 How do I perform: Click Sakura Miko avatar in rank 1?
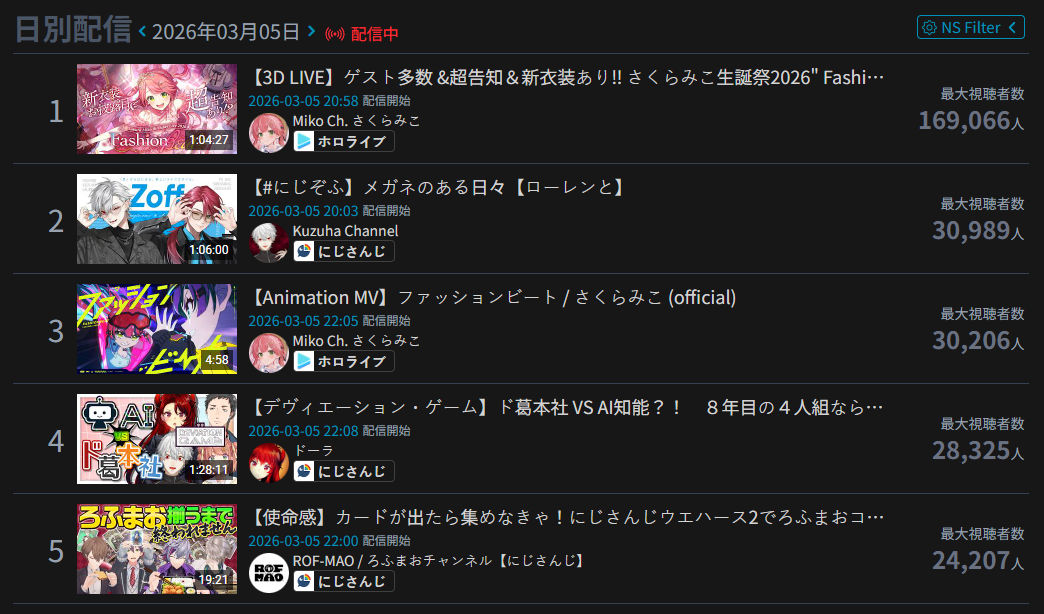coord(268,133)
